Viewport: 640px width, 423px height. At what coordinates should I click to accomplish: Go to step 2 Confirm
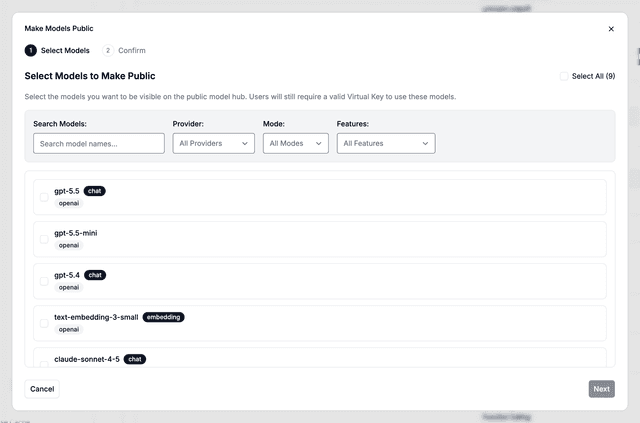tap(124, 50)
